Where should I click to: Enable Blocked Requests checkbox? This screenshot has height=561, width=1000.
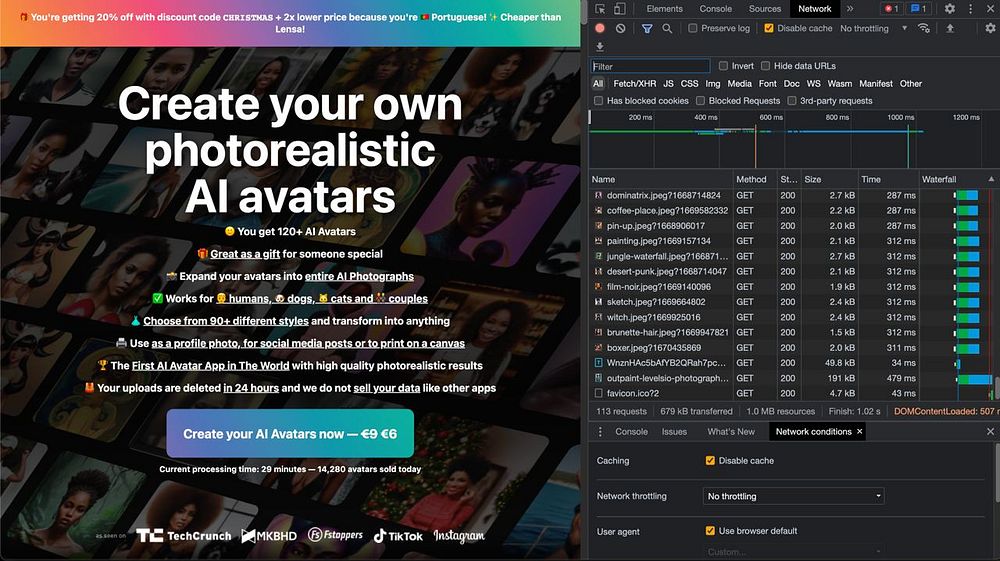(x=700, y=101)
